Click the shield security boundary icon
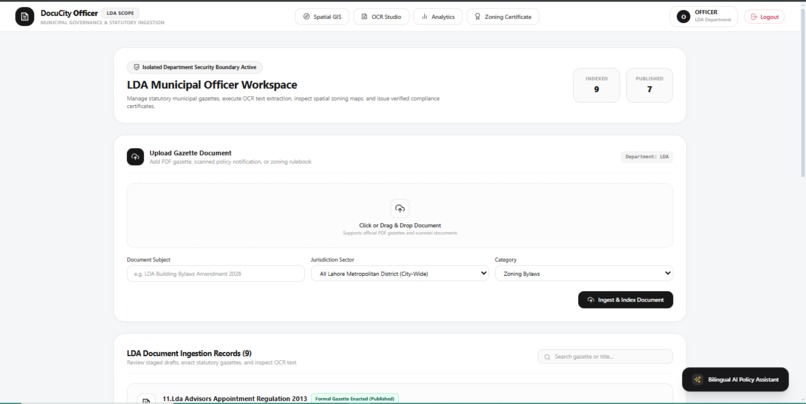806x404 pixels. (x=137, y=67)
